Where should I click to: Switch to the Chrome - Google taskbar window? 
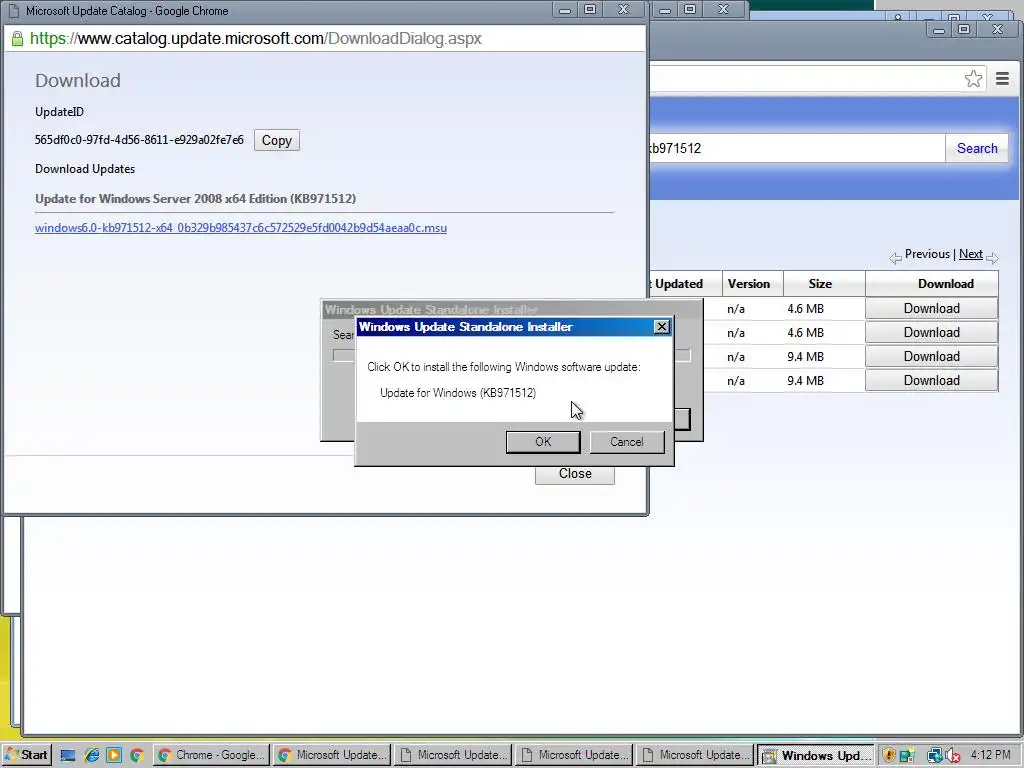(212, 756)
